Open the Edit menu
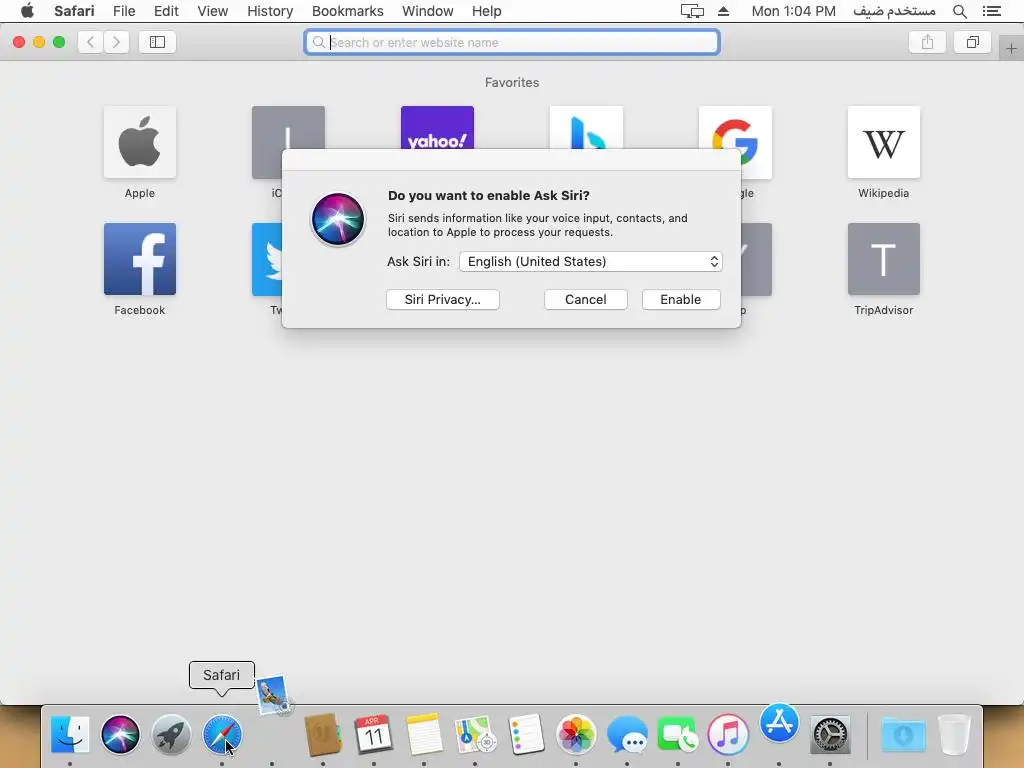Viewport: 1024px width, 768px height. 166,11
